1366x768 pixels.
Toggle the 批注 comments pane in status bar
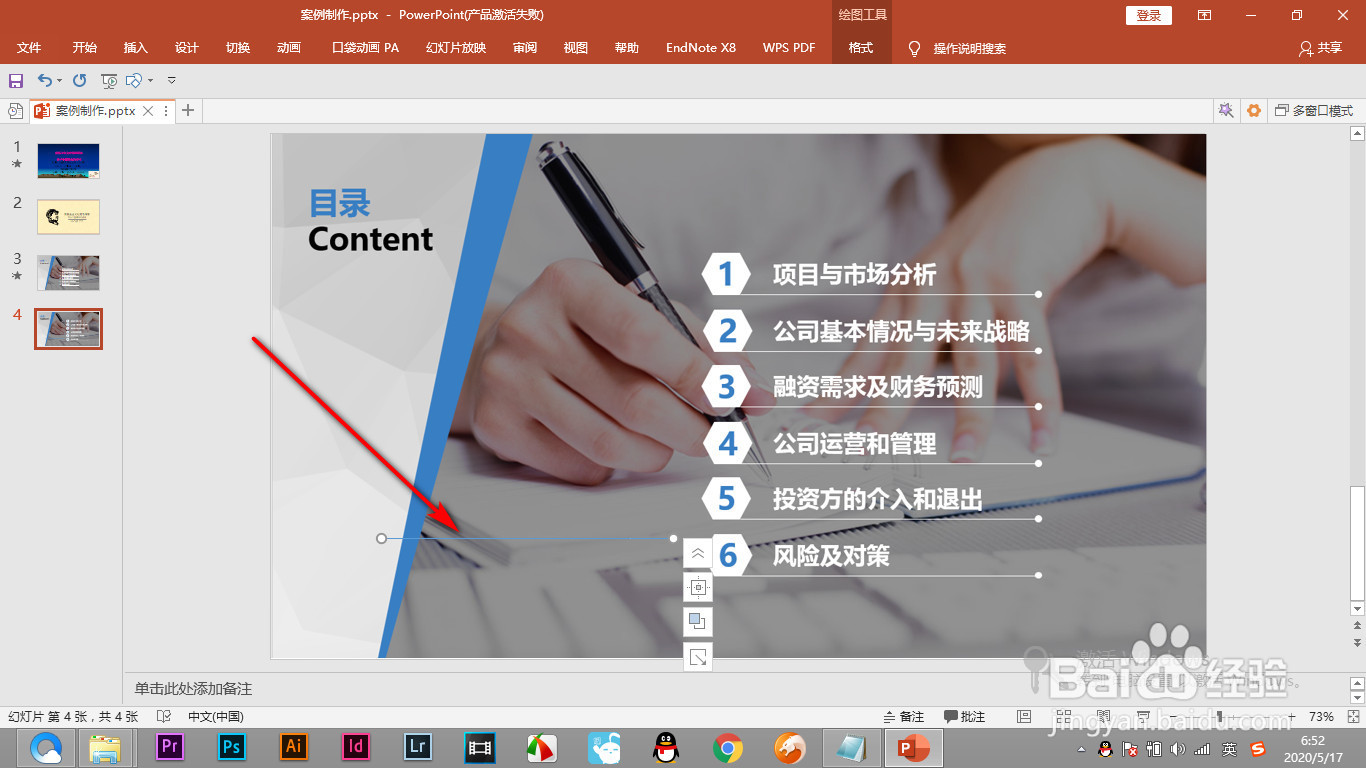[964, 717]
